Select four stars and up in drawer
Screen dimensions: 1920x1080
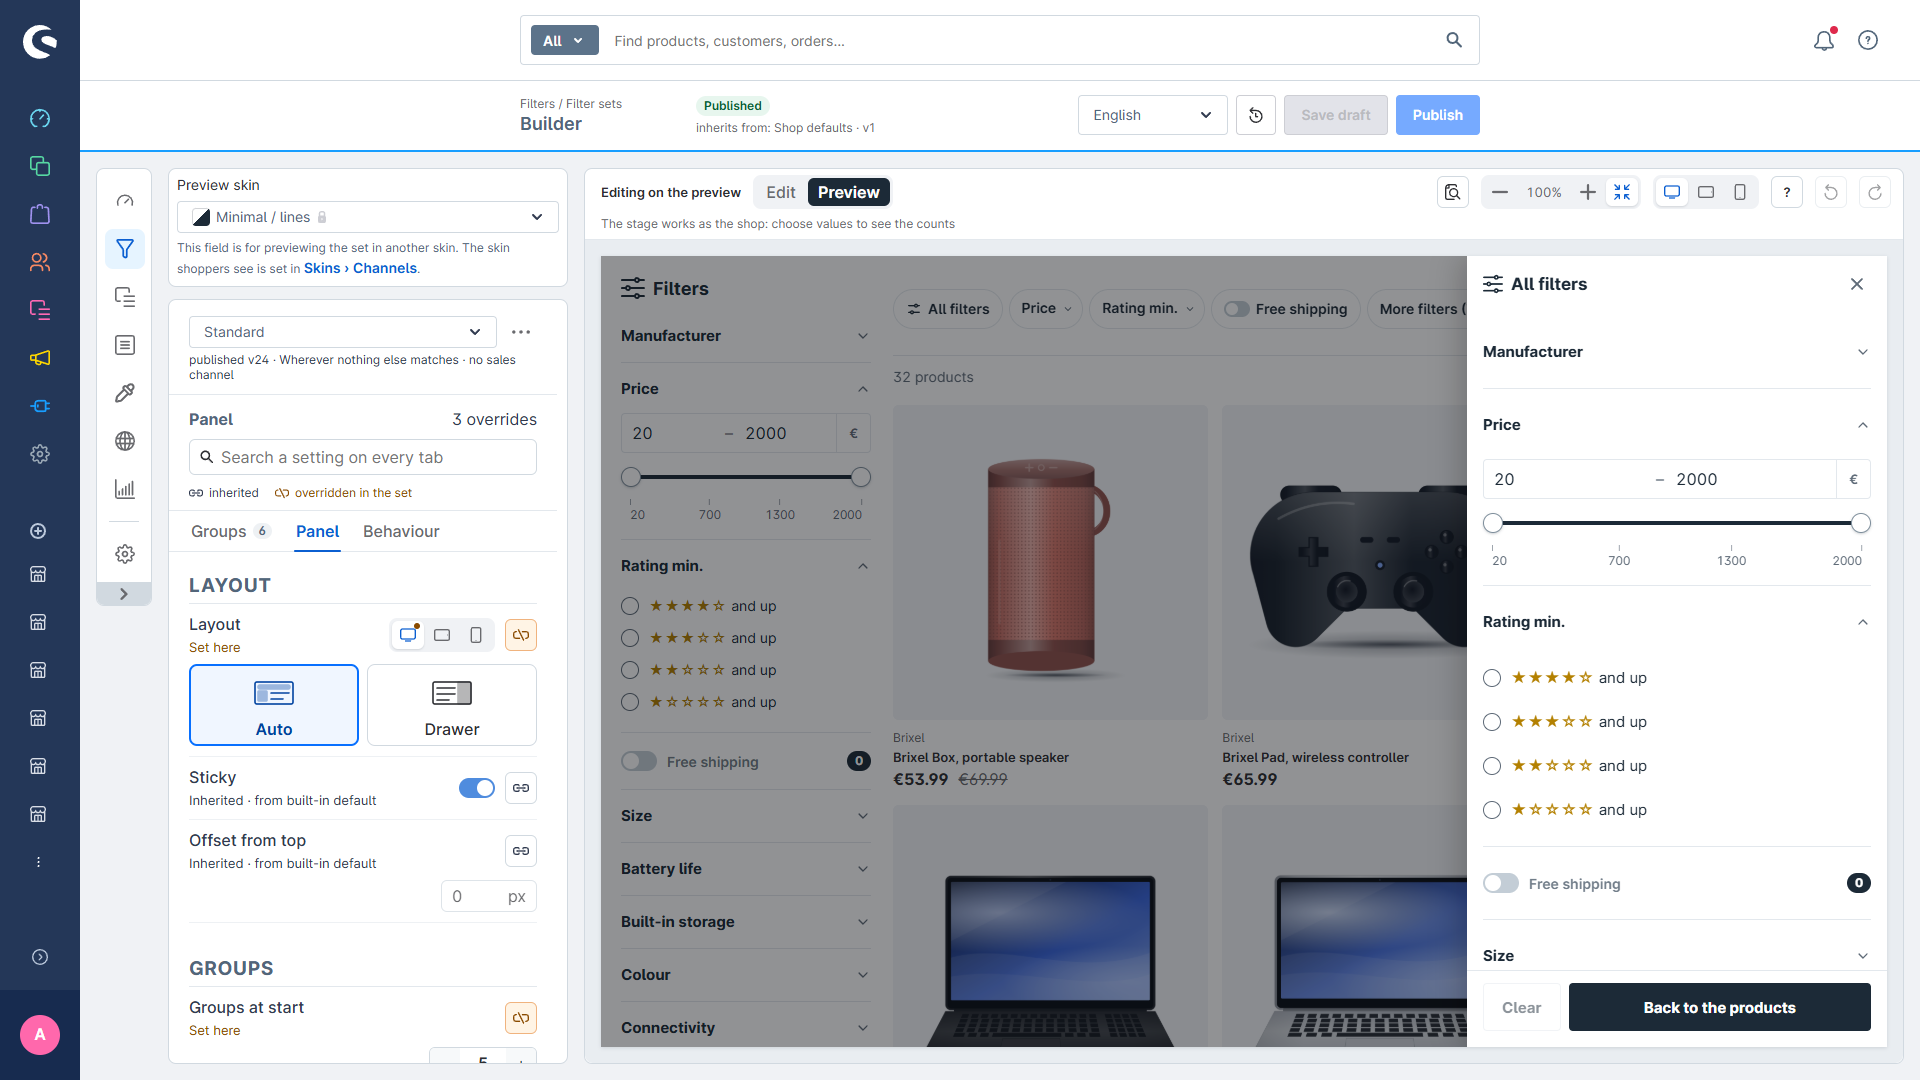coord(1492,678)
